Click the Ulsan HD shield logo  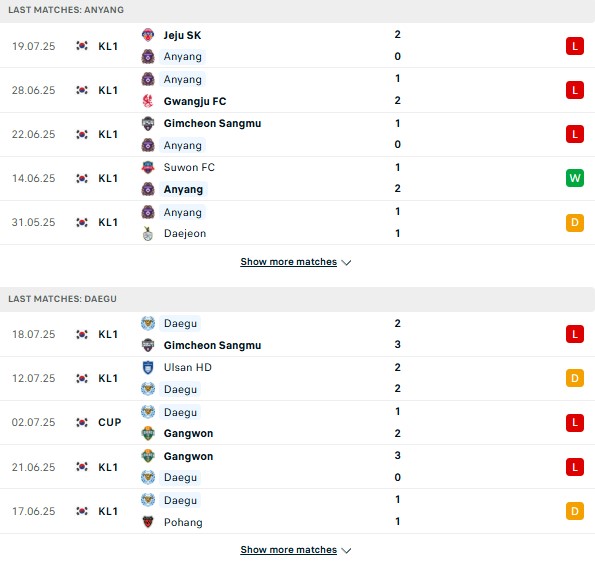[x=148, y=367]
